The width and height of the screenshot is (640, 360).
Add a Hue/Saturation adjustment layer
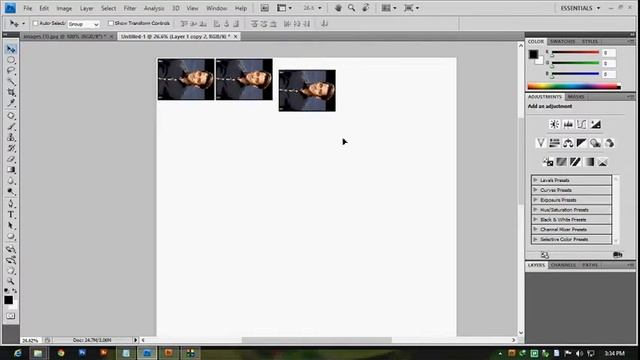(554, 143)
